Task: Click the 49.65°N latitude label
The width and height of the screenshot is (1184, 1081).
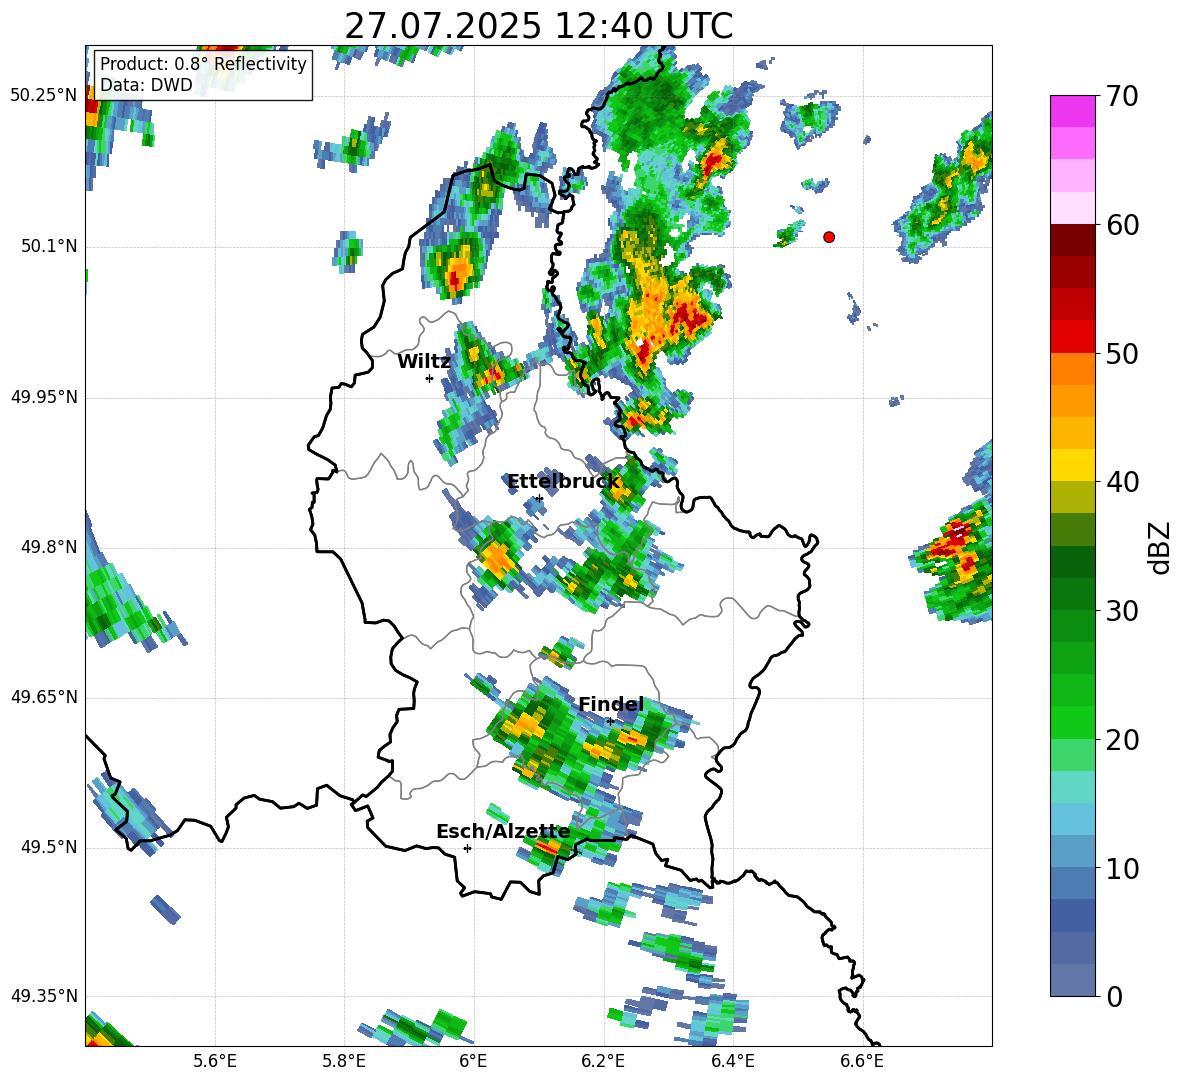Action: pyautogui.click(x=44, y=697)
